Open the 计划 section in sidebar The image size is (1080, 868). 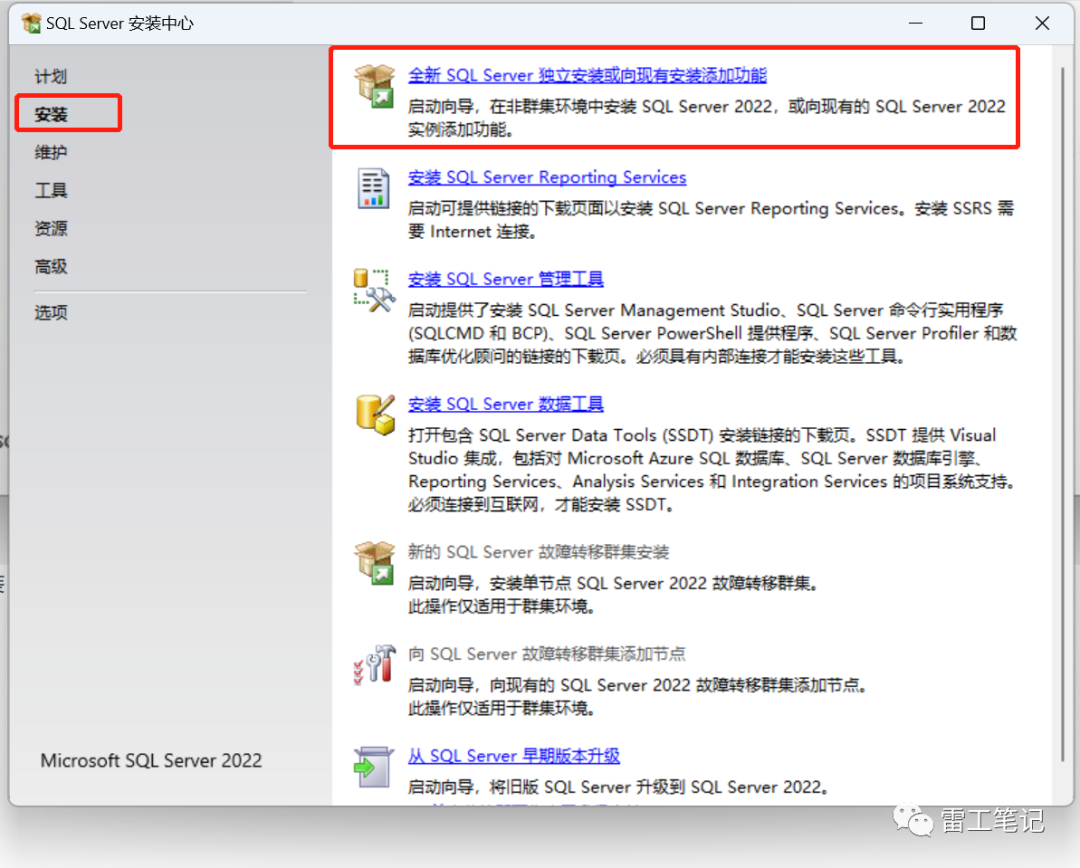point(51,76)
